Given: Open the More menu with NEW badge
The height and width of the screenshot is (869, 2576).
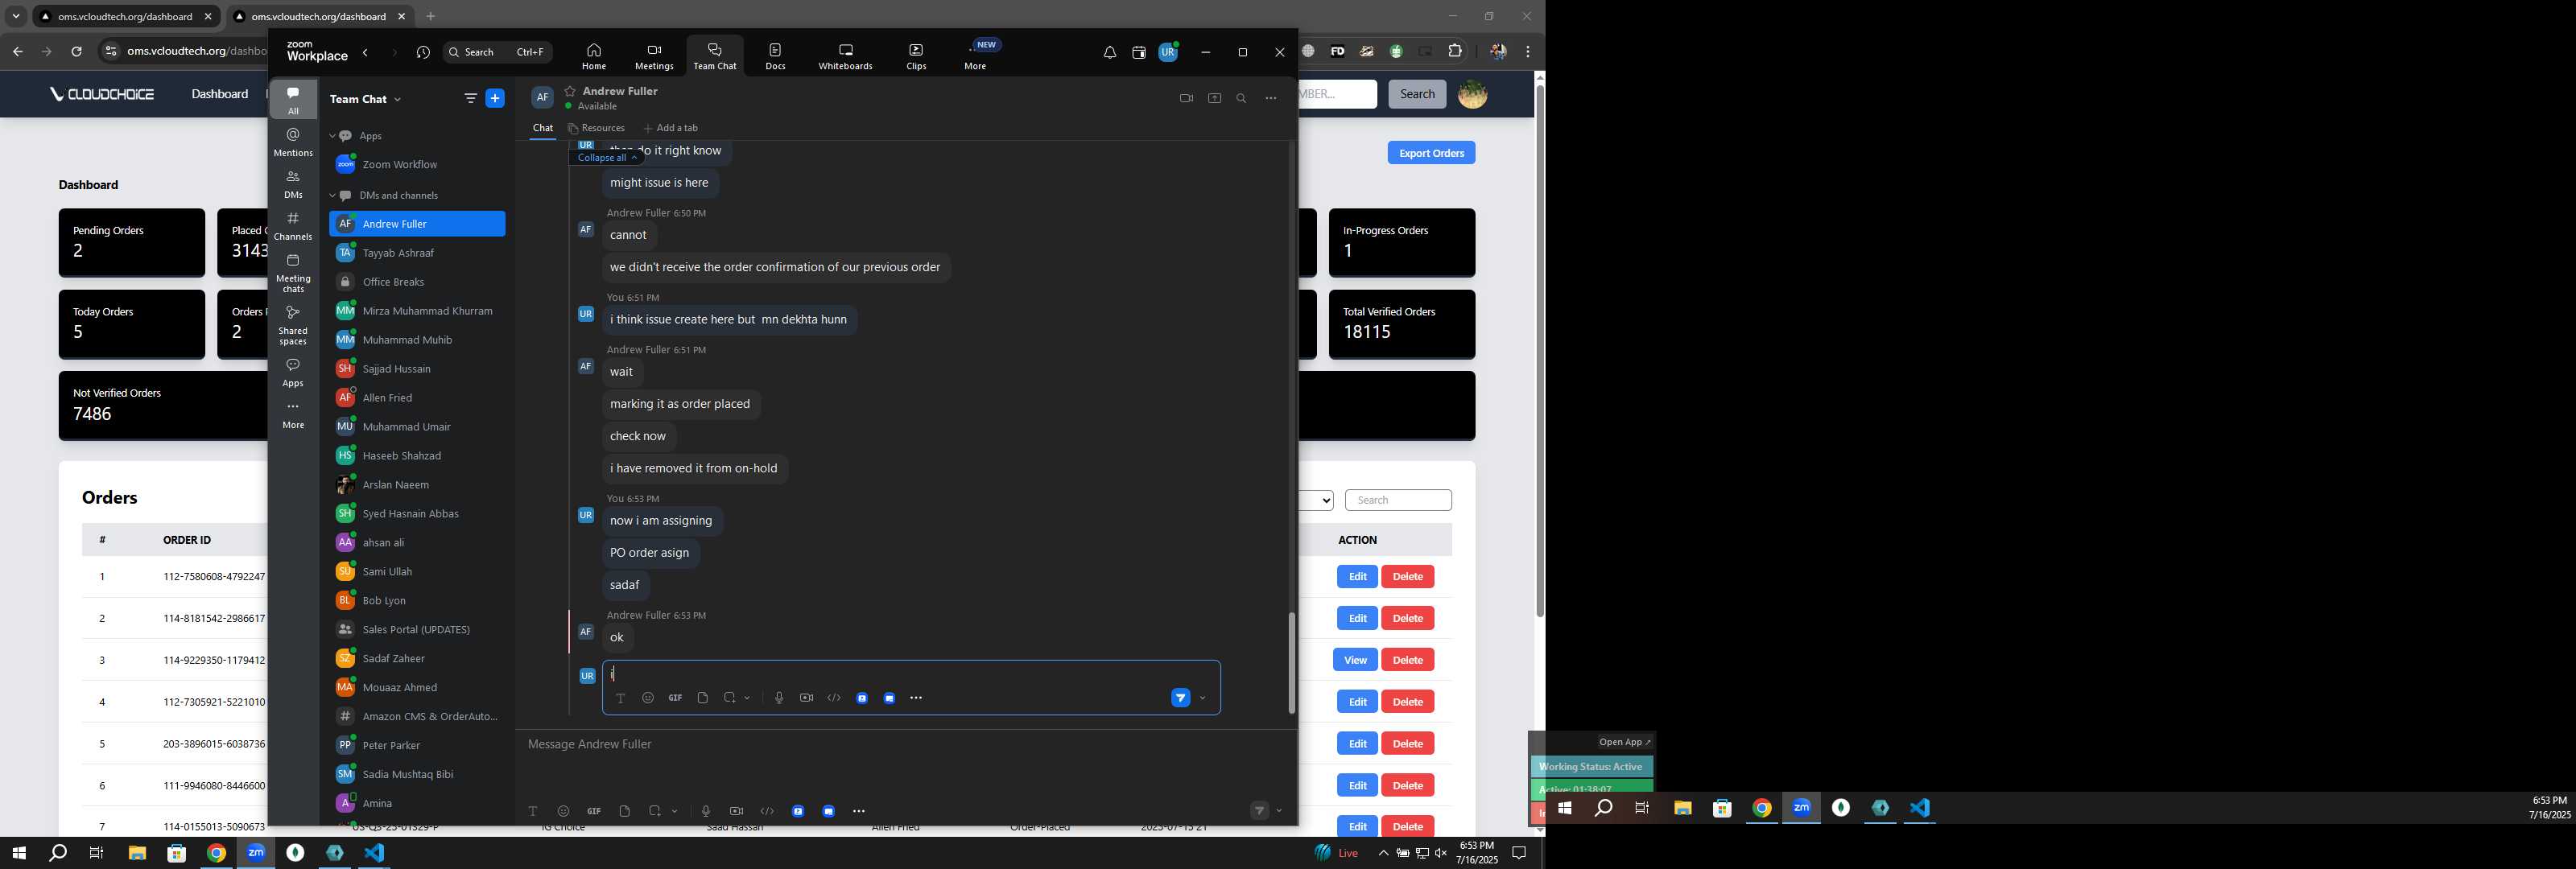Looking at the screenshot, I should (976, 56).
